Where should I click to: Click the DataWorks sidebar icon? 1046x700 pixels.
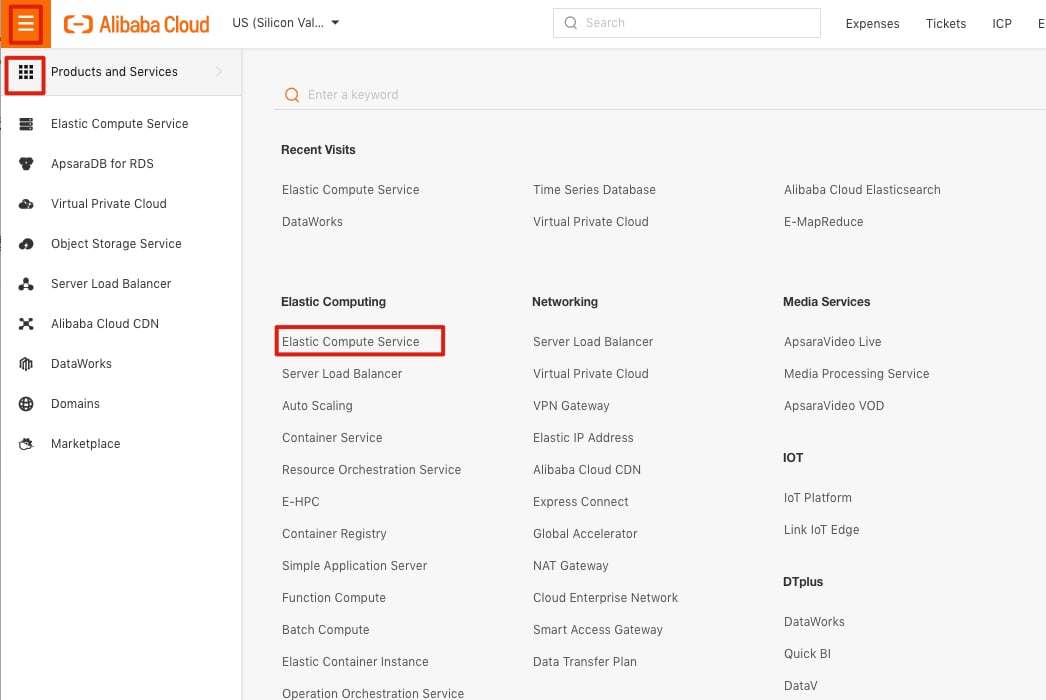tap(26, 364)
